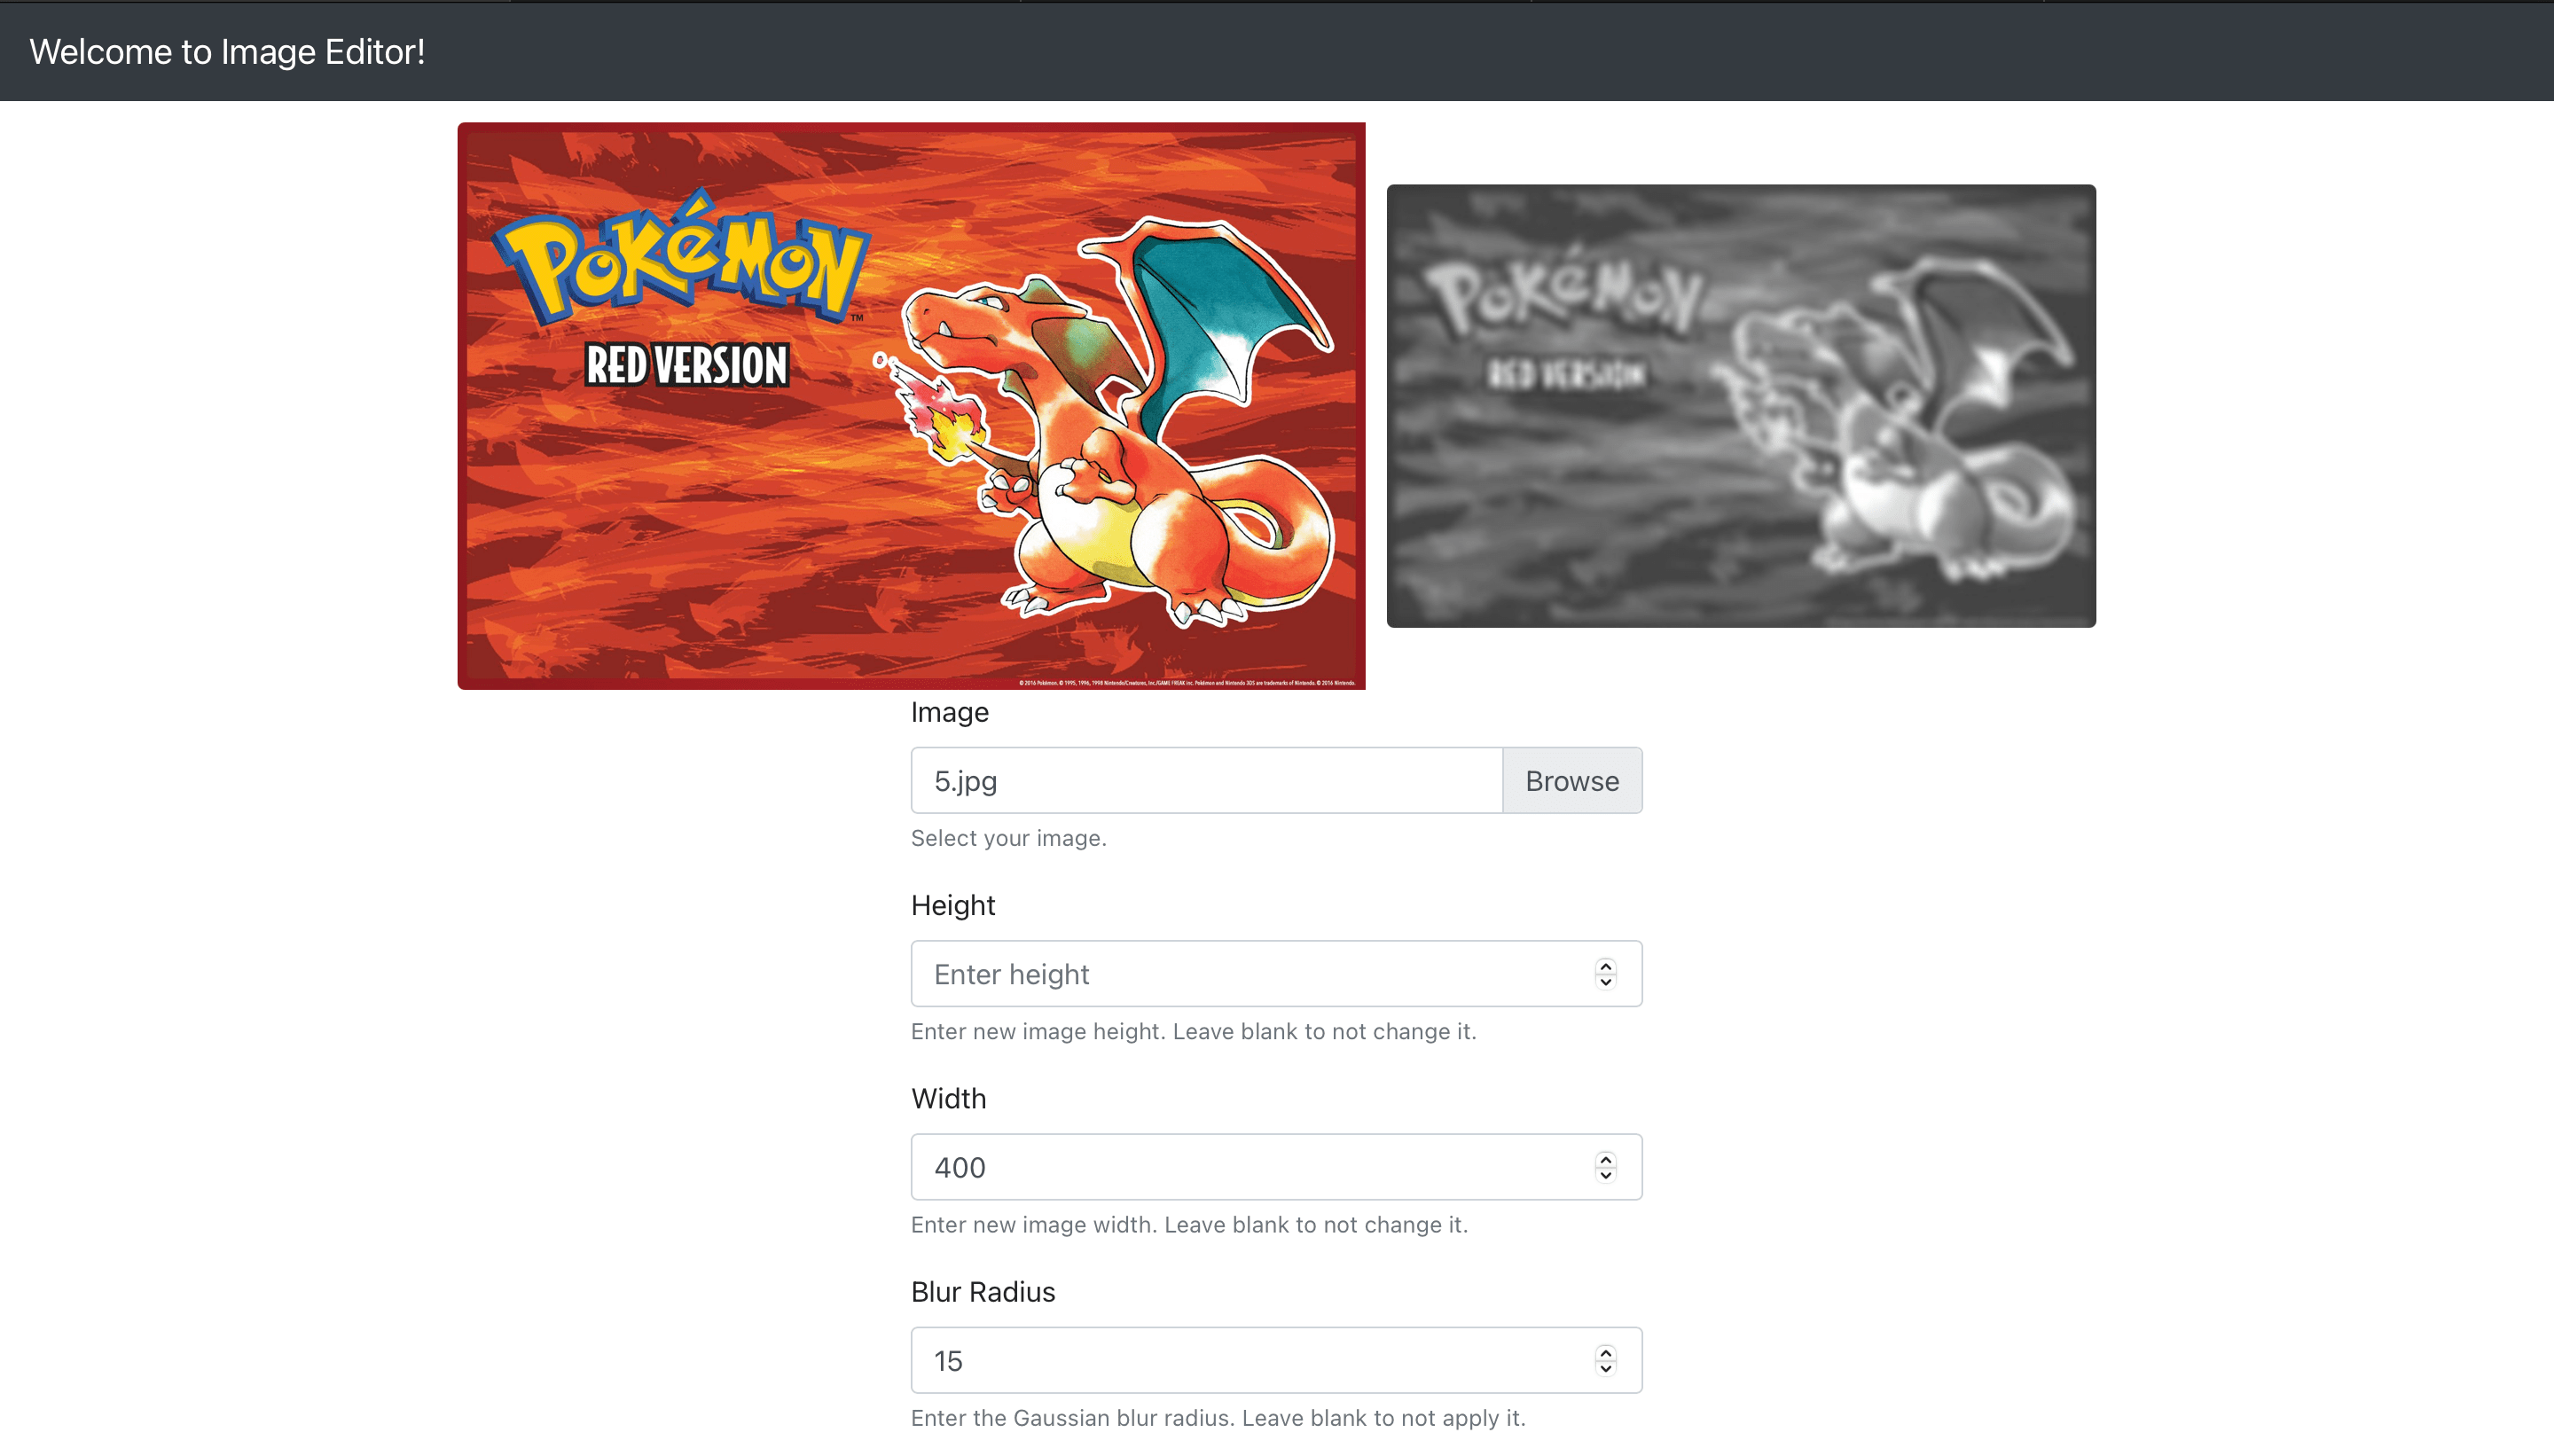Image resolution: width=2554 pixels, height=1456 pixels.
Task: Click 'Enter new image height' help text
Action: click(x=1193, y=1031)
